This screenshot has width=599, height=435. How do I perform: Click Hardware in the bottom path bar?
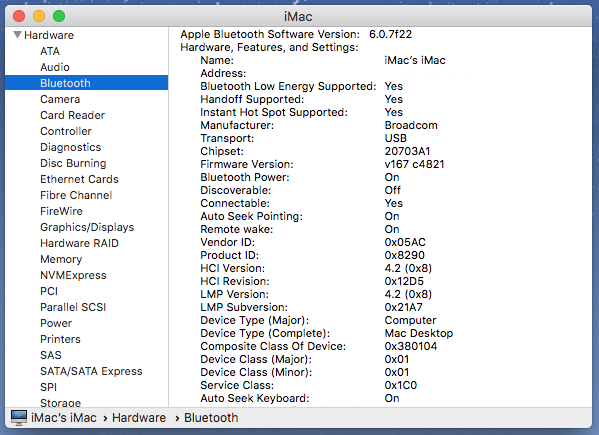pyautogui.click(x=139, y=418)
